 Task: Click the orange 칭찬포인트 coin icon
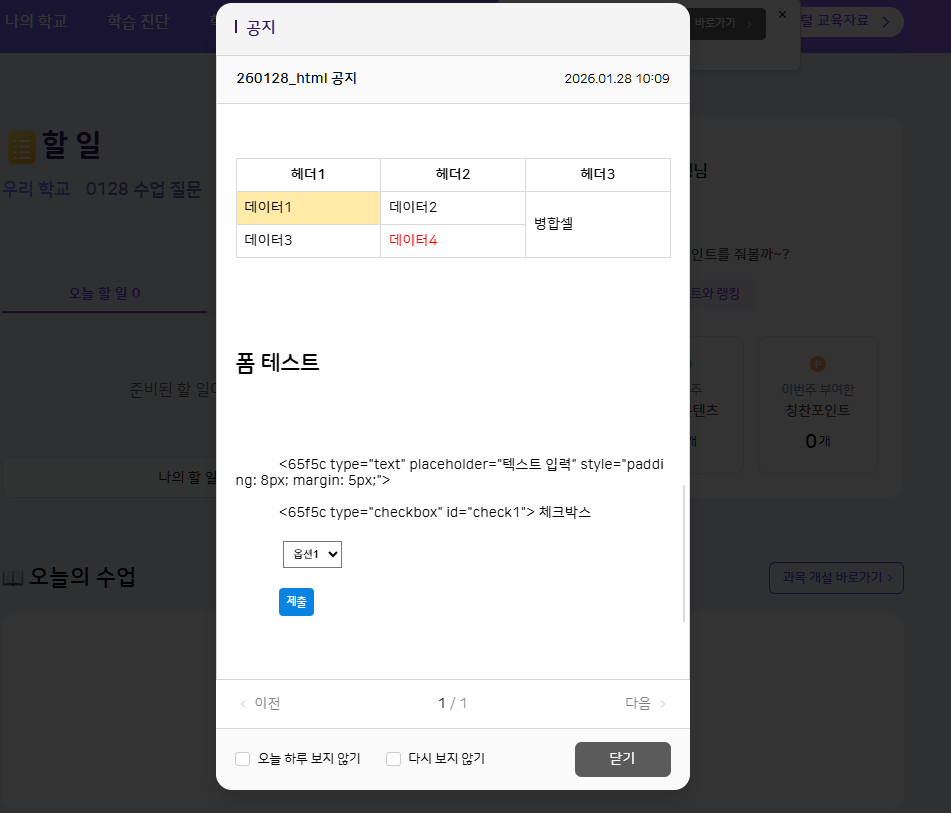tap(817, 364)
